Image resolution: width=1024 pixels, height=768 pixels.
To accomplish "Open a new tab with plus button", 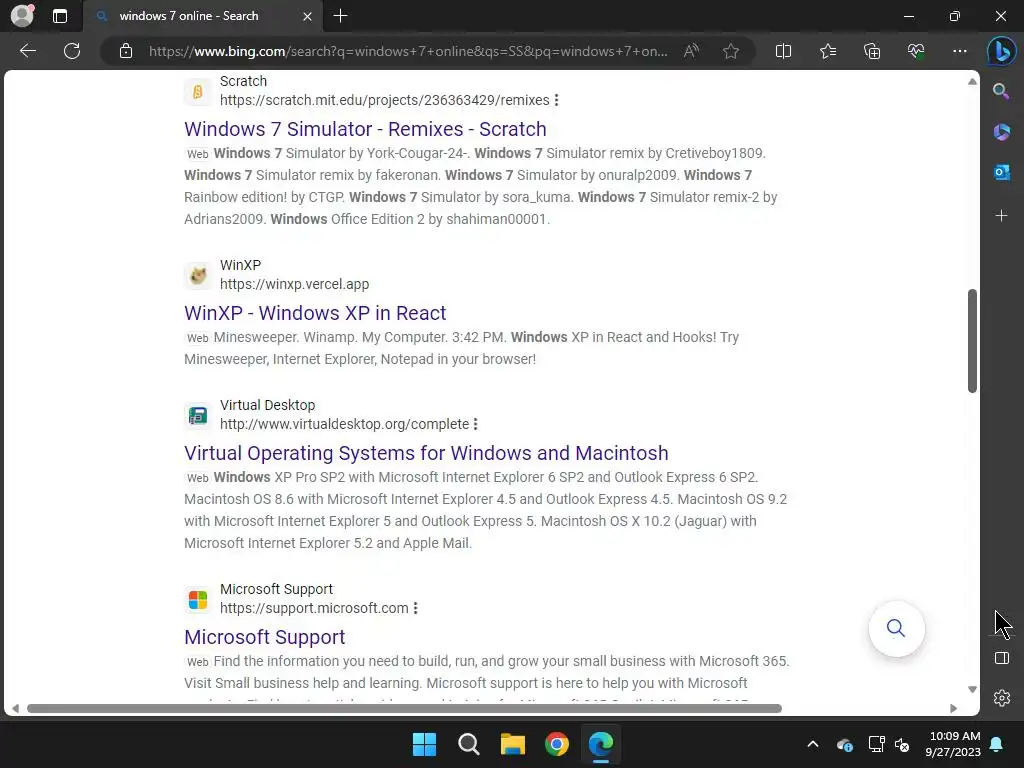I will (x=340, y=16).
